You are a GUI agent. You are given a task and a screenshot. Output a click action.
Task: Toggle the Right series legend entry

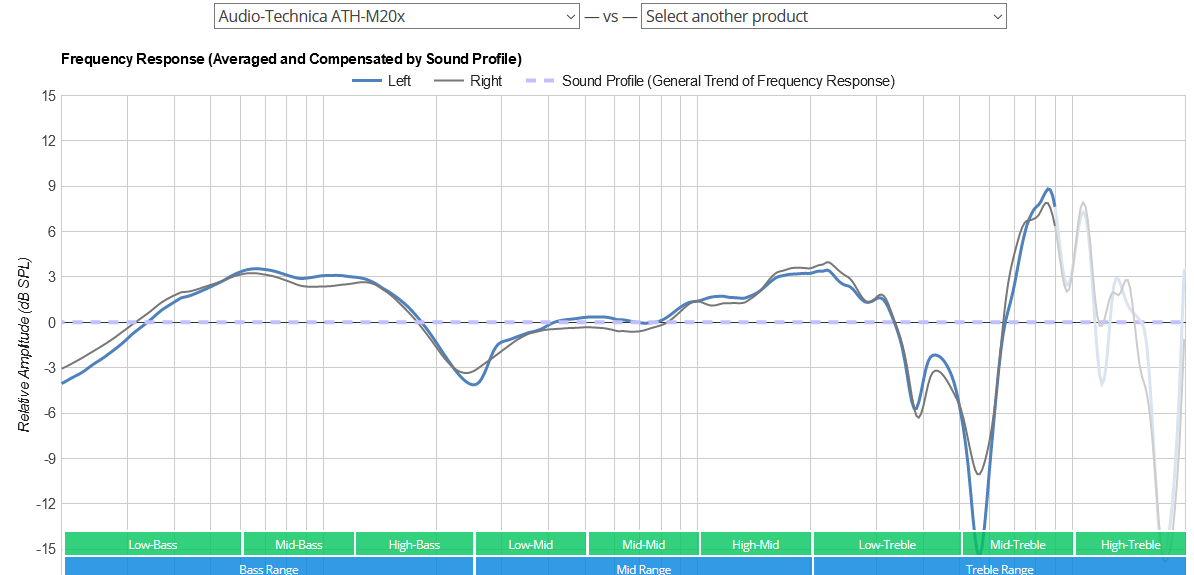(x=468, y=81)
